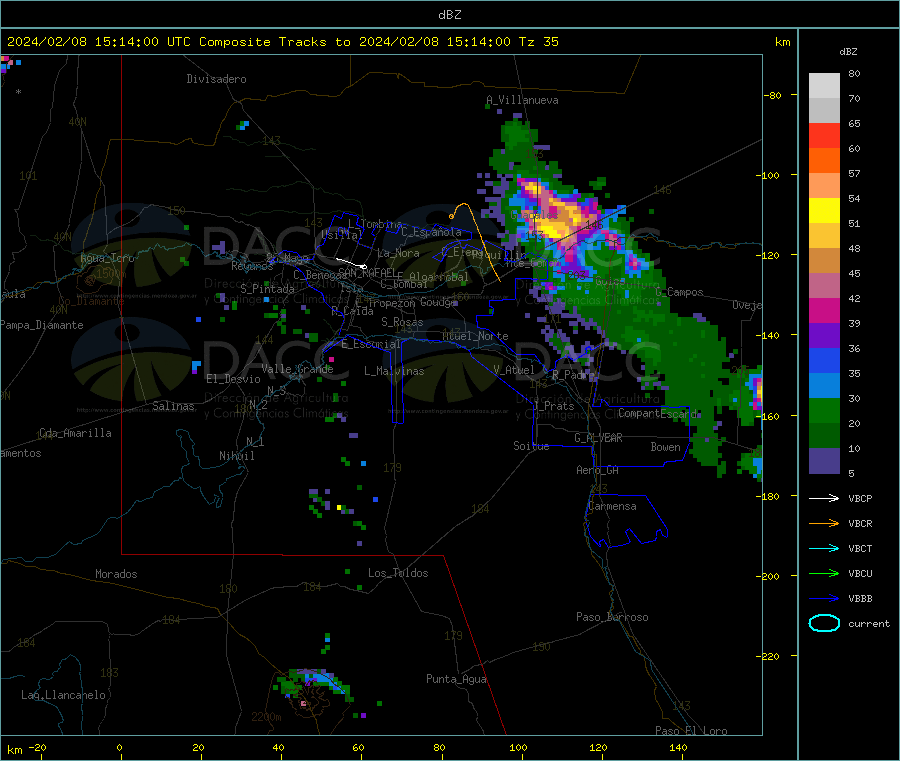This screenshot has height=761, width=900.
Task: Click the light gray 70-80 dBZ legend band
Action: 824,86
